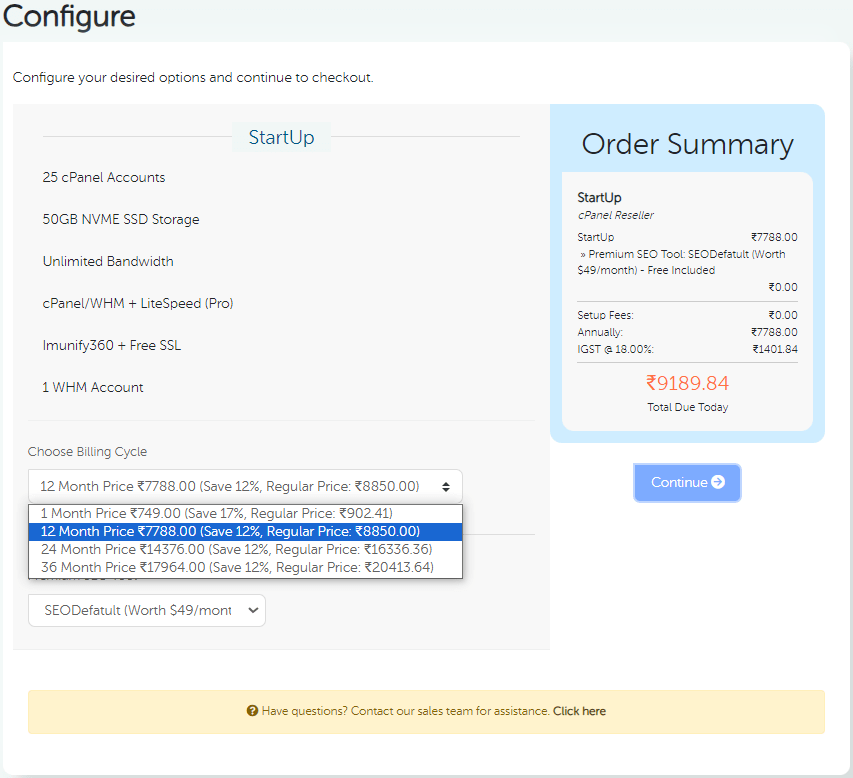Click the total amount ₹9189.84
Viewport: 853px width, 778px height.
point(686,381)
